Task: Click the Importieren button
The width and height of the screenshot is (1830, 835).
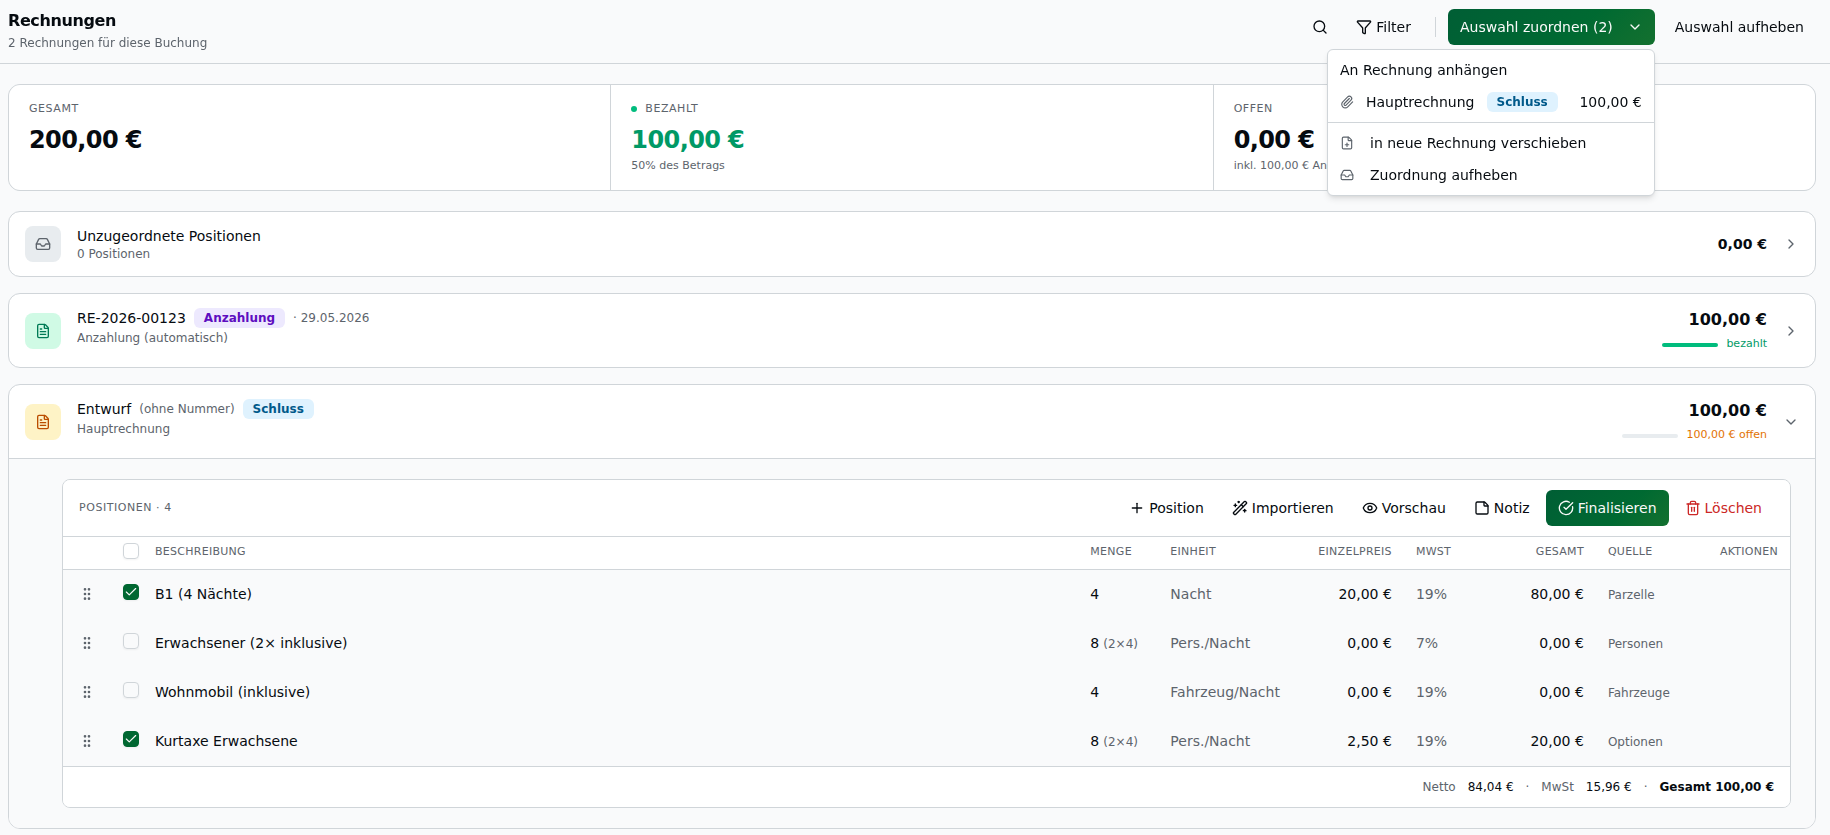Action: tap(1283, 508)
